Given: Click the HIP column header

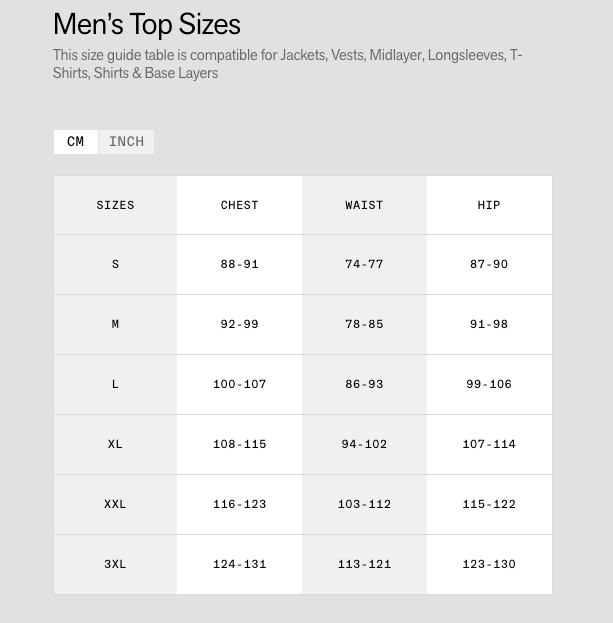Looking at the screenshot, I should (x=489, y=205).
